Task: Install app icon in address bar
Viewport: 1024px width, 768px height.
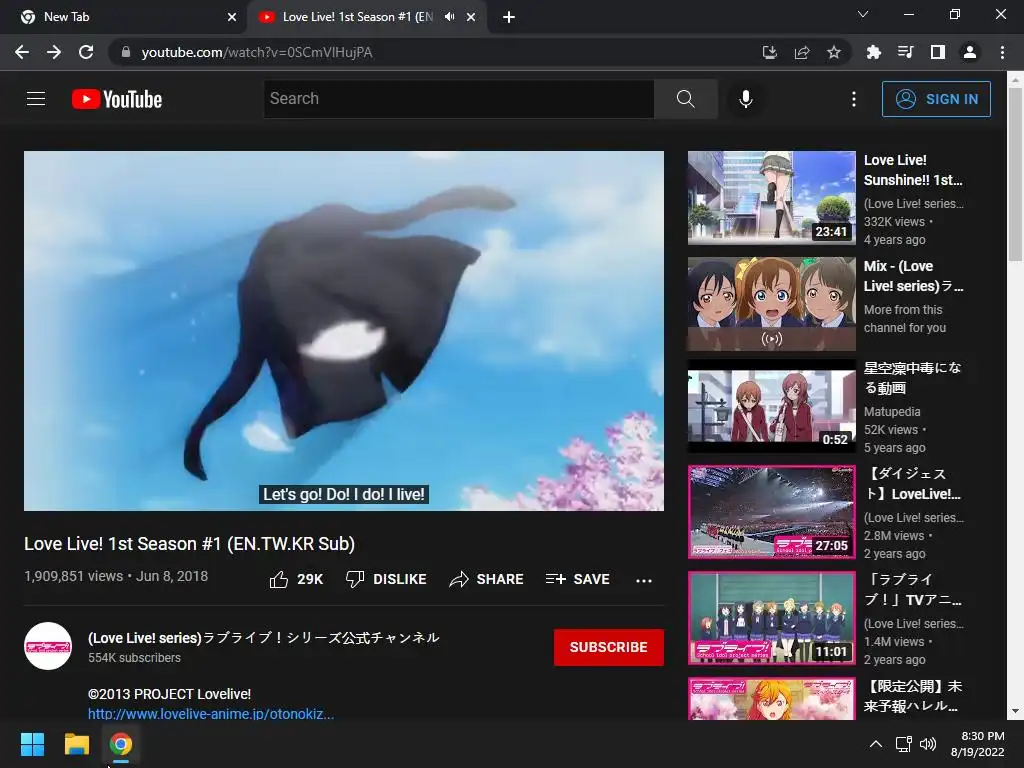Action: click(770, 52)
